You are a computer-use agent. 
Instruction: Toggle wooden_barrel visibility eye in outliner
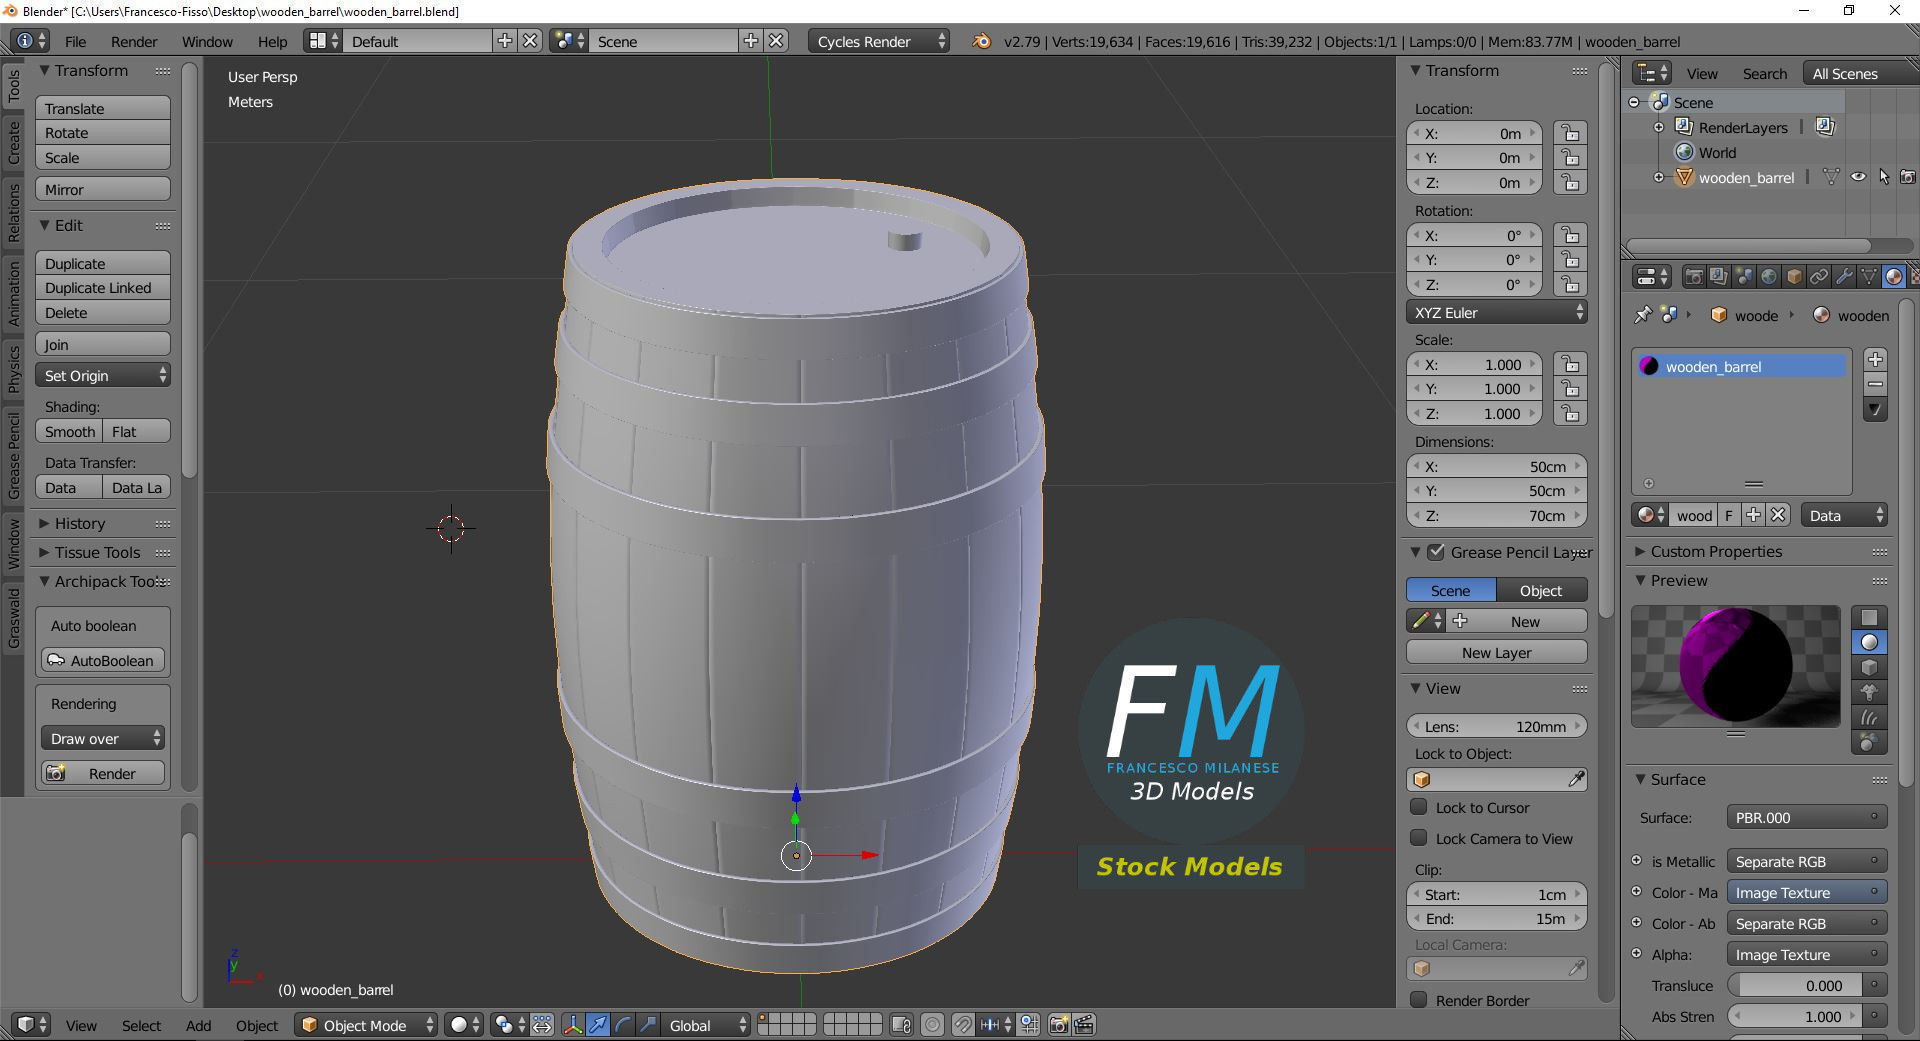(1858, 177)
